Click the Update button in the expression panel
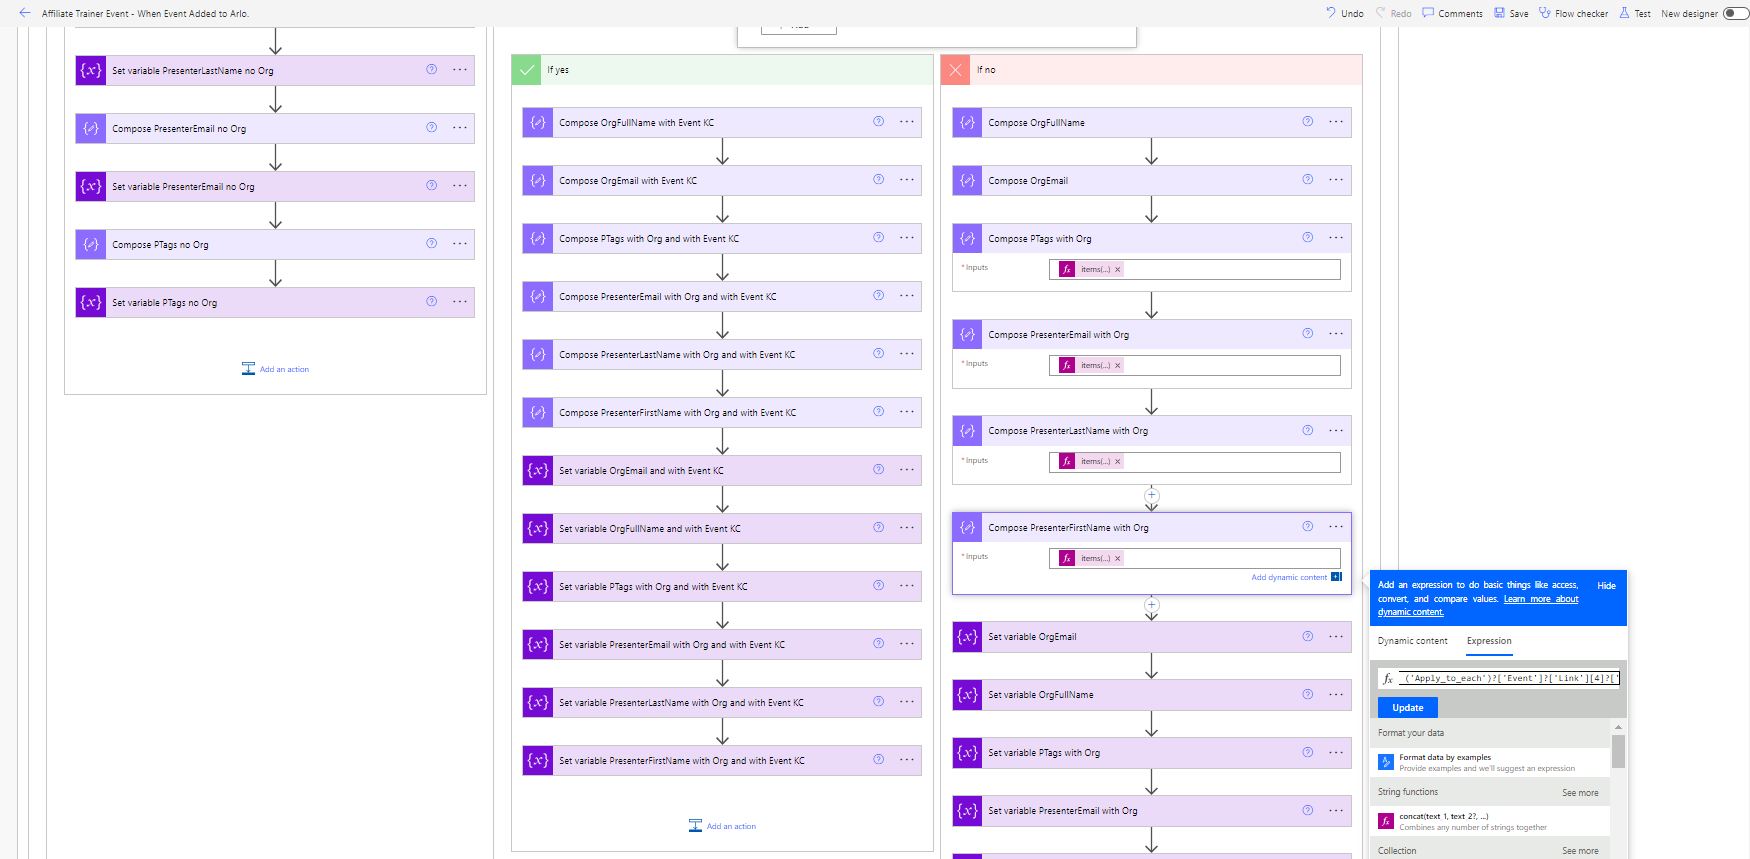 tap(1407, 707)
